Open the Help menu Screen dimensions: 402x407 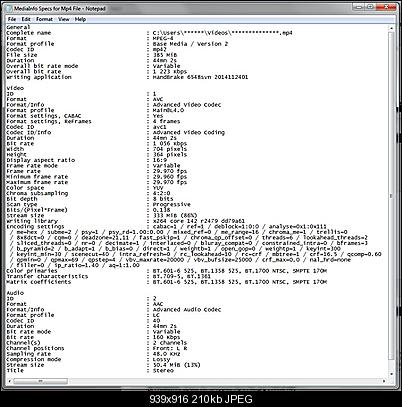coord(80,19)
